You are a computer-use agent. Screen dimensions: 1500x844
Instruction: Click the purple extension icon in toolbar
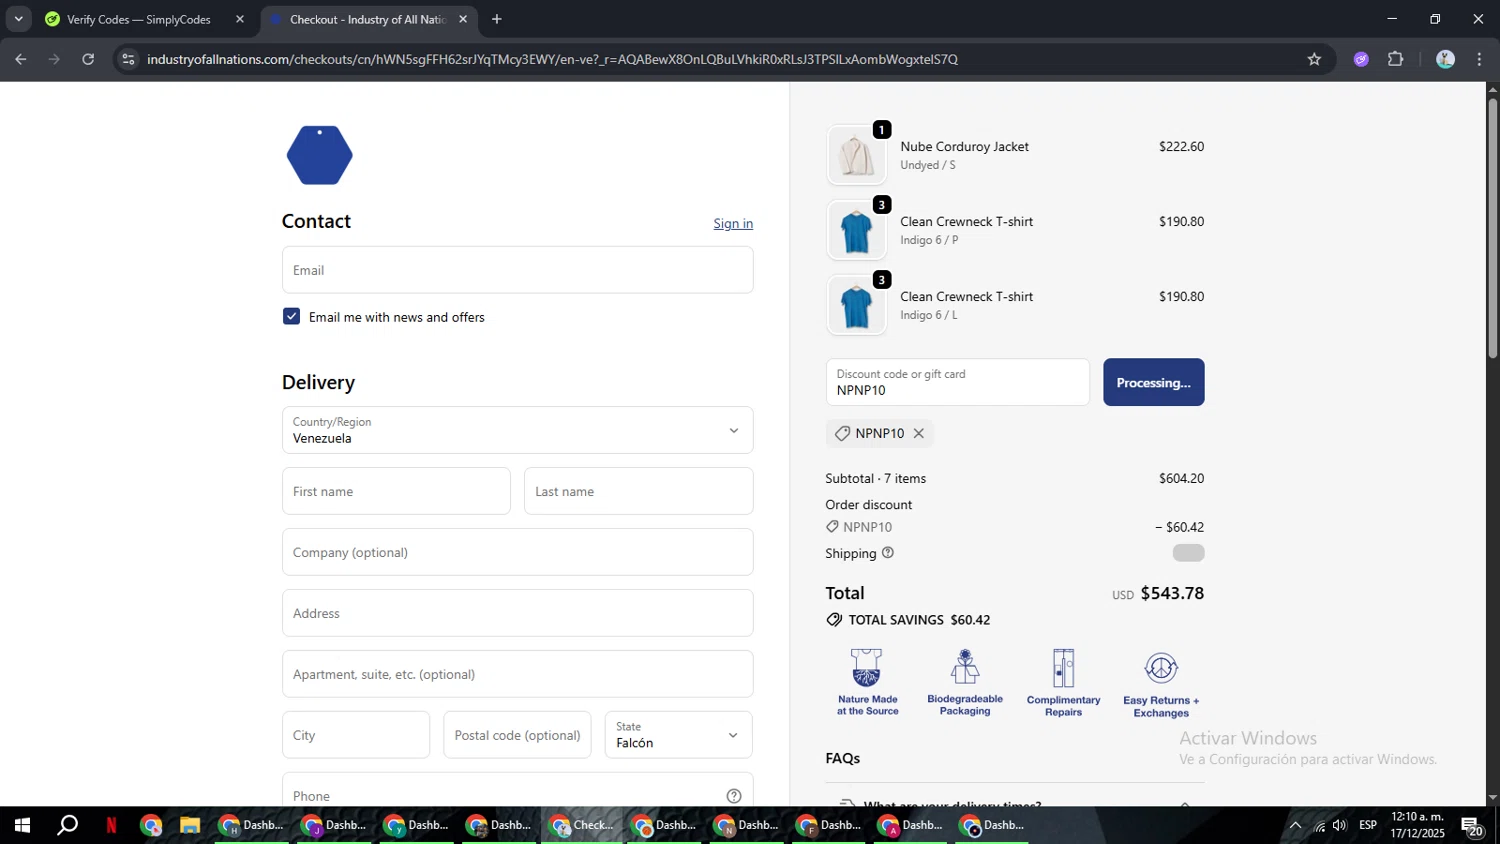[1361, 59]
